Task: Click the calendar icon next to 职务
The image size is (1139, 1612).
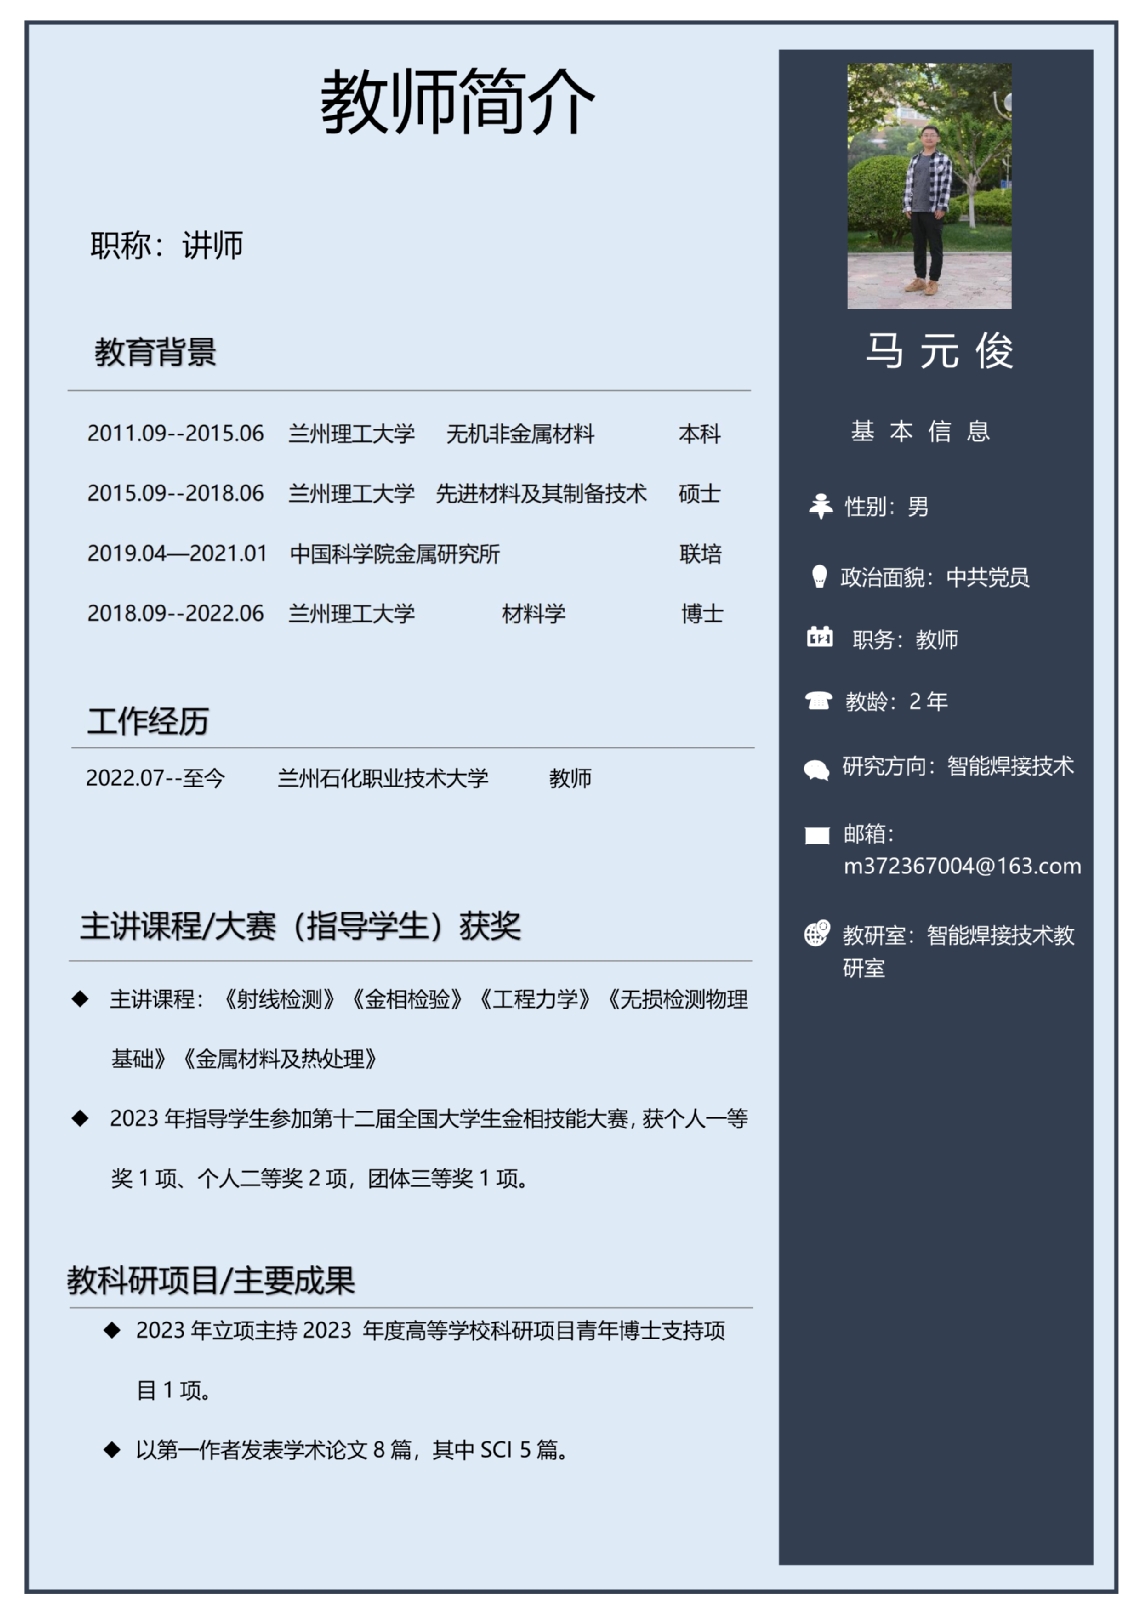Action: coord(819,637)
